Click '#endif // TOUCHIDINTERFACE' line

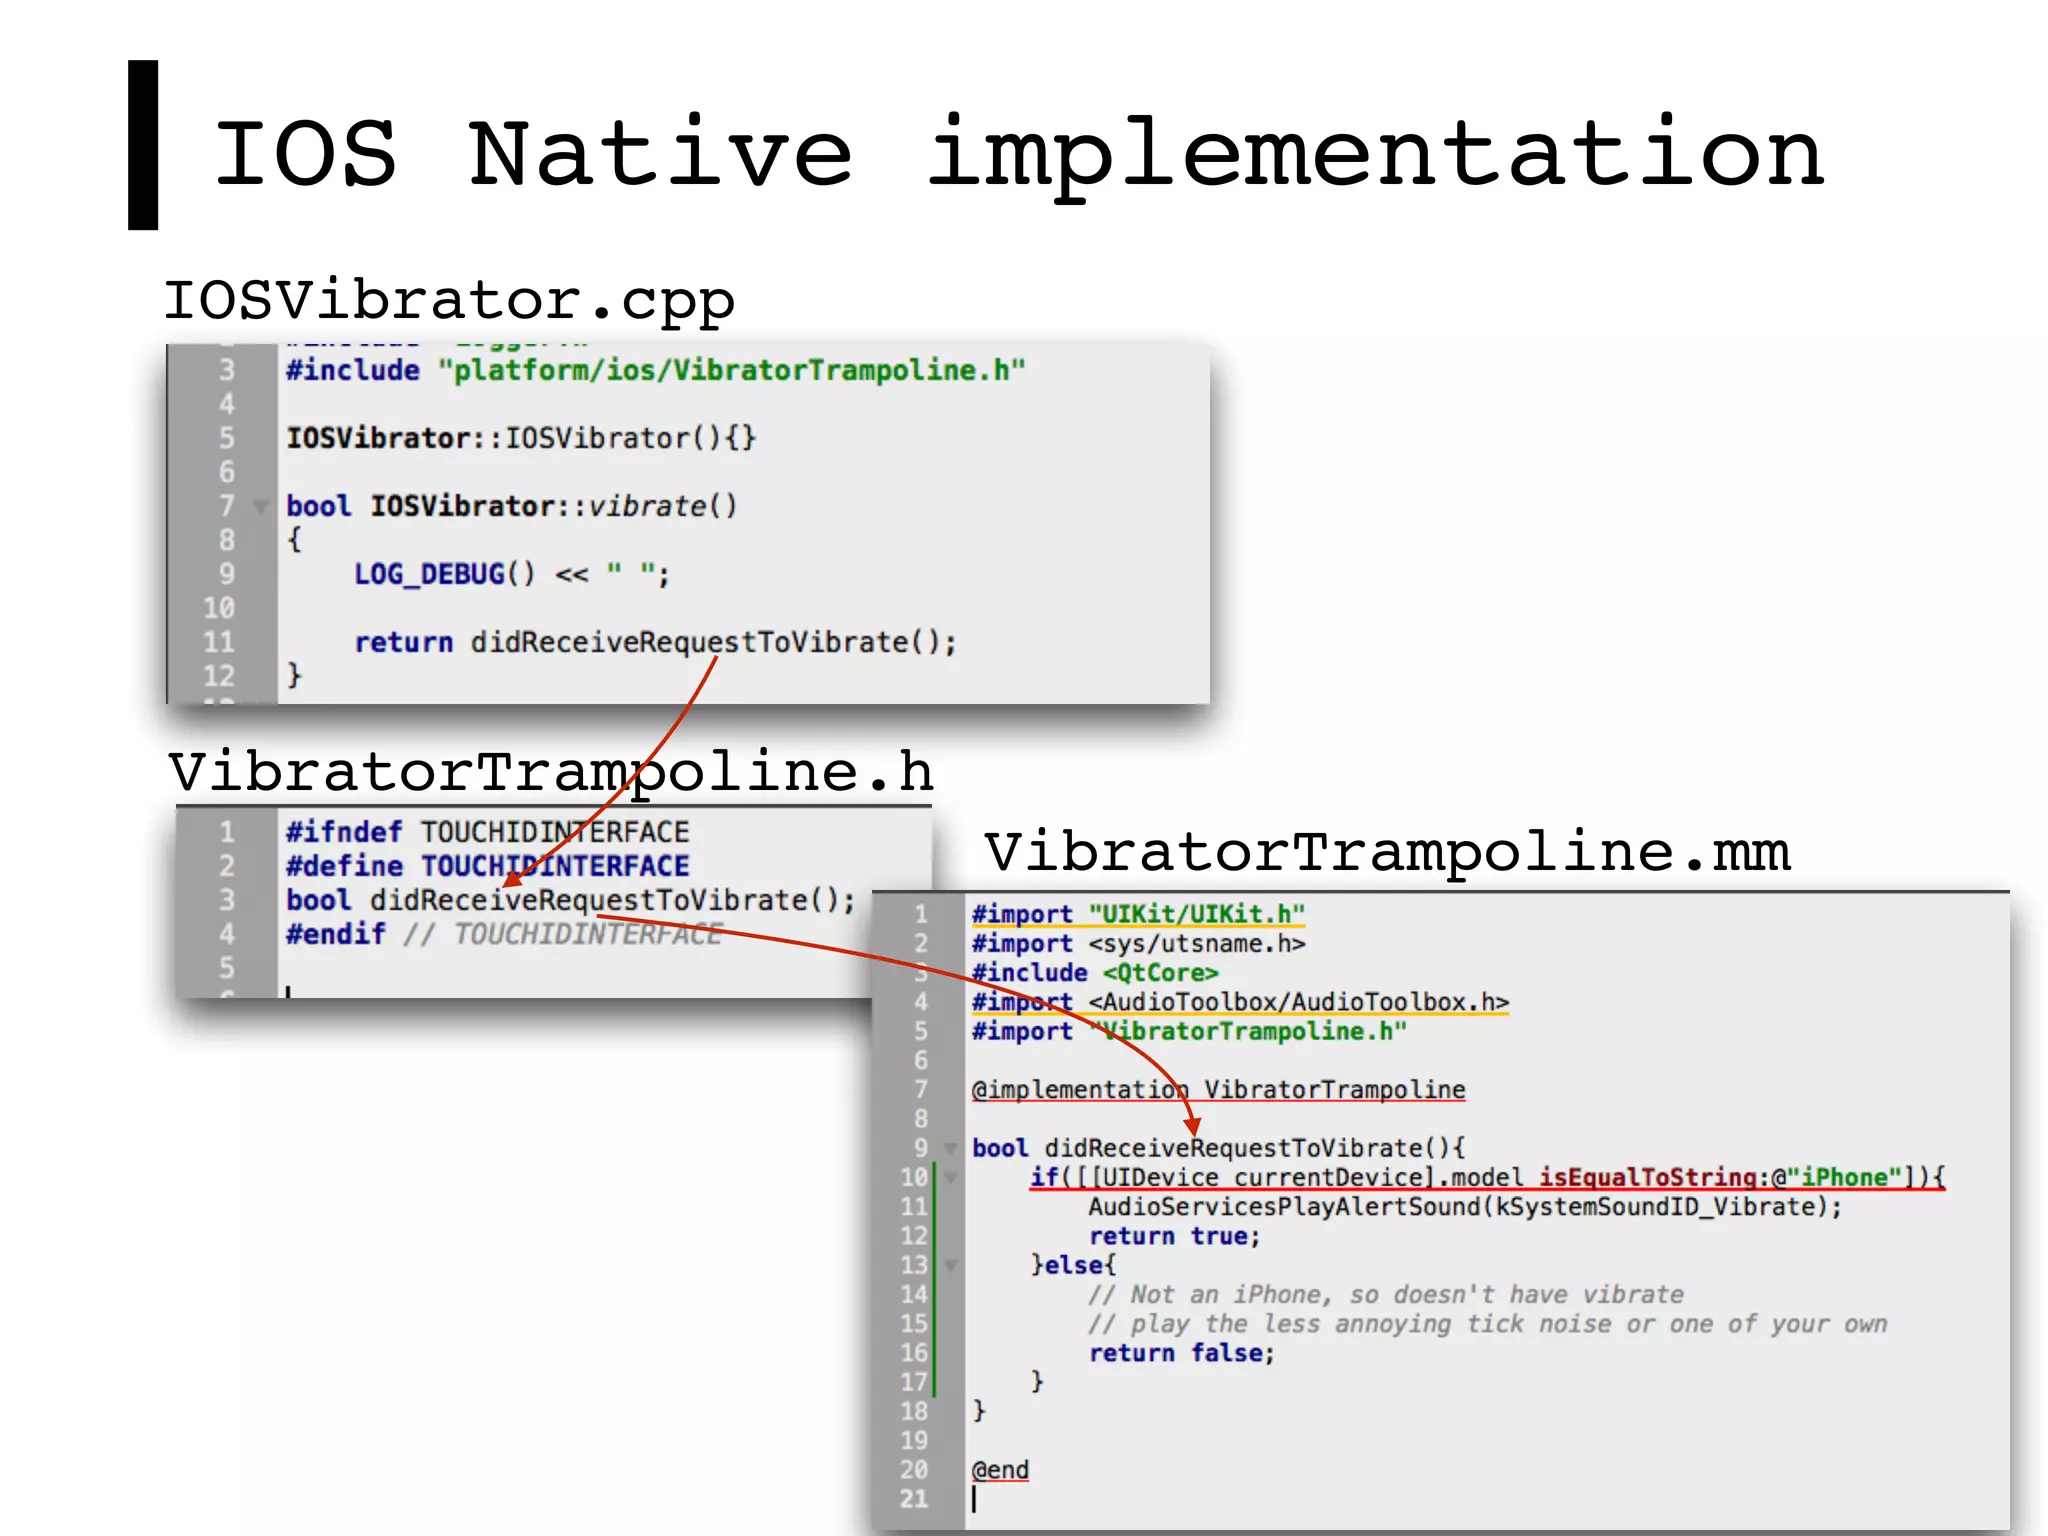[x=504, y=934]
